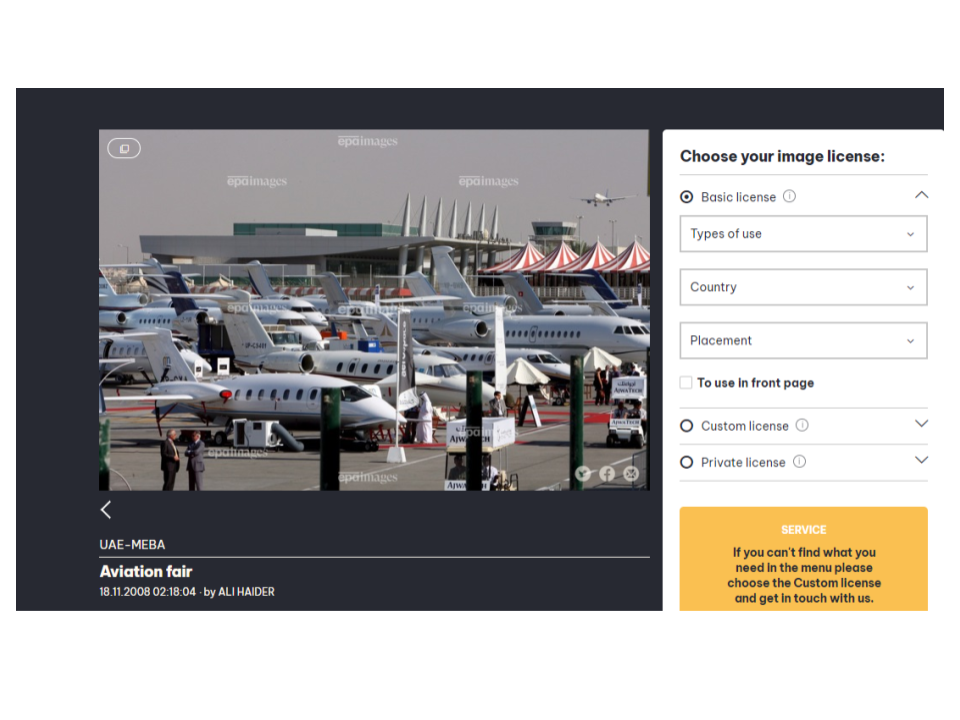Open the Types of use dropdown
Viewport: 960px width, 720px height.
click(803, 234)
